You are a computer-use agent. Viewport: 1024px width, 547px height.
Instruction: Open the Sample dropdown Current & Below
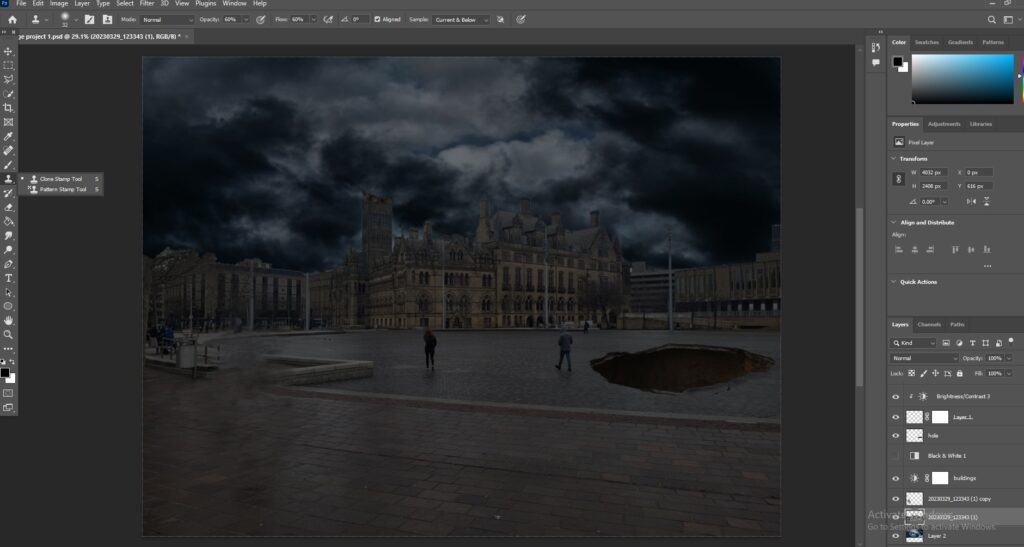[461, 19]
